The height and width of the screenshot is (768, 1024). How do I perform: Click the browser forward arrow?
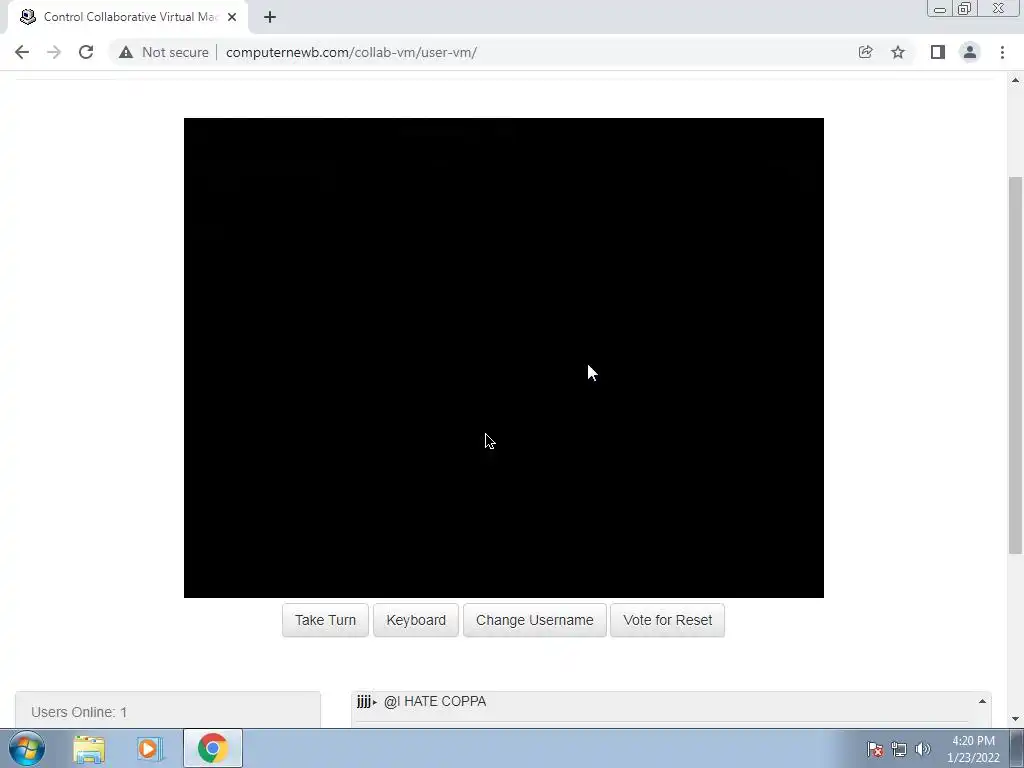coord(54,52)
